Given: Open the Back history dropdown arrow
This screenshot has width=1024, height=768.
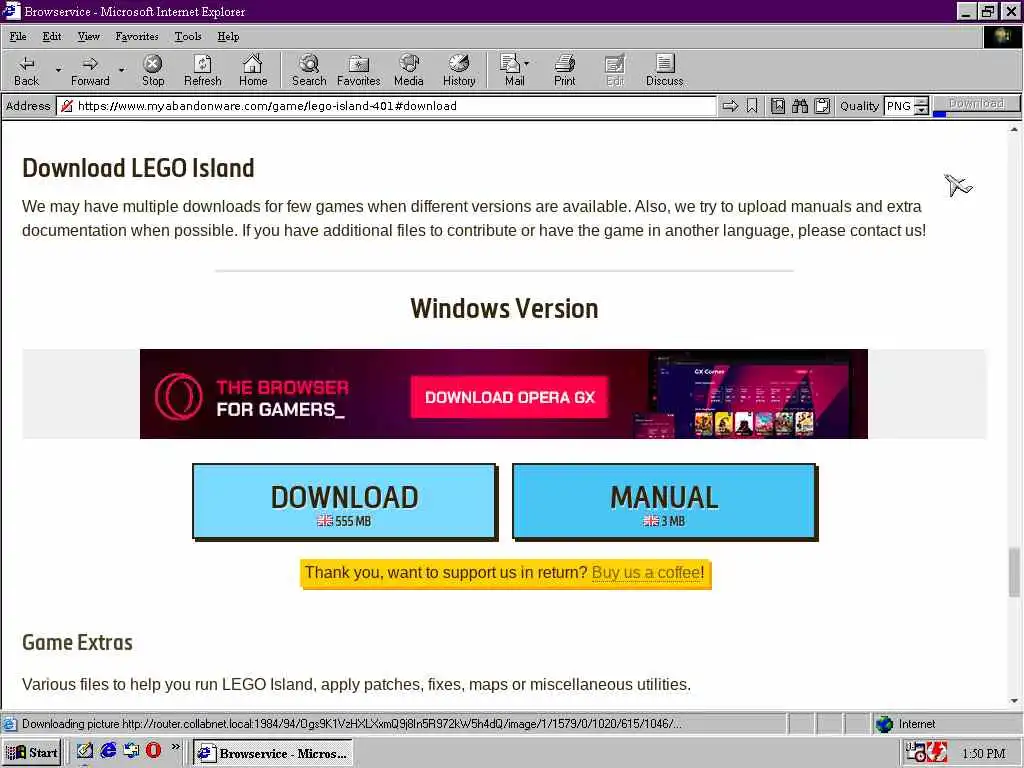Looking at the screenshot, I should [58, 69].
